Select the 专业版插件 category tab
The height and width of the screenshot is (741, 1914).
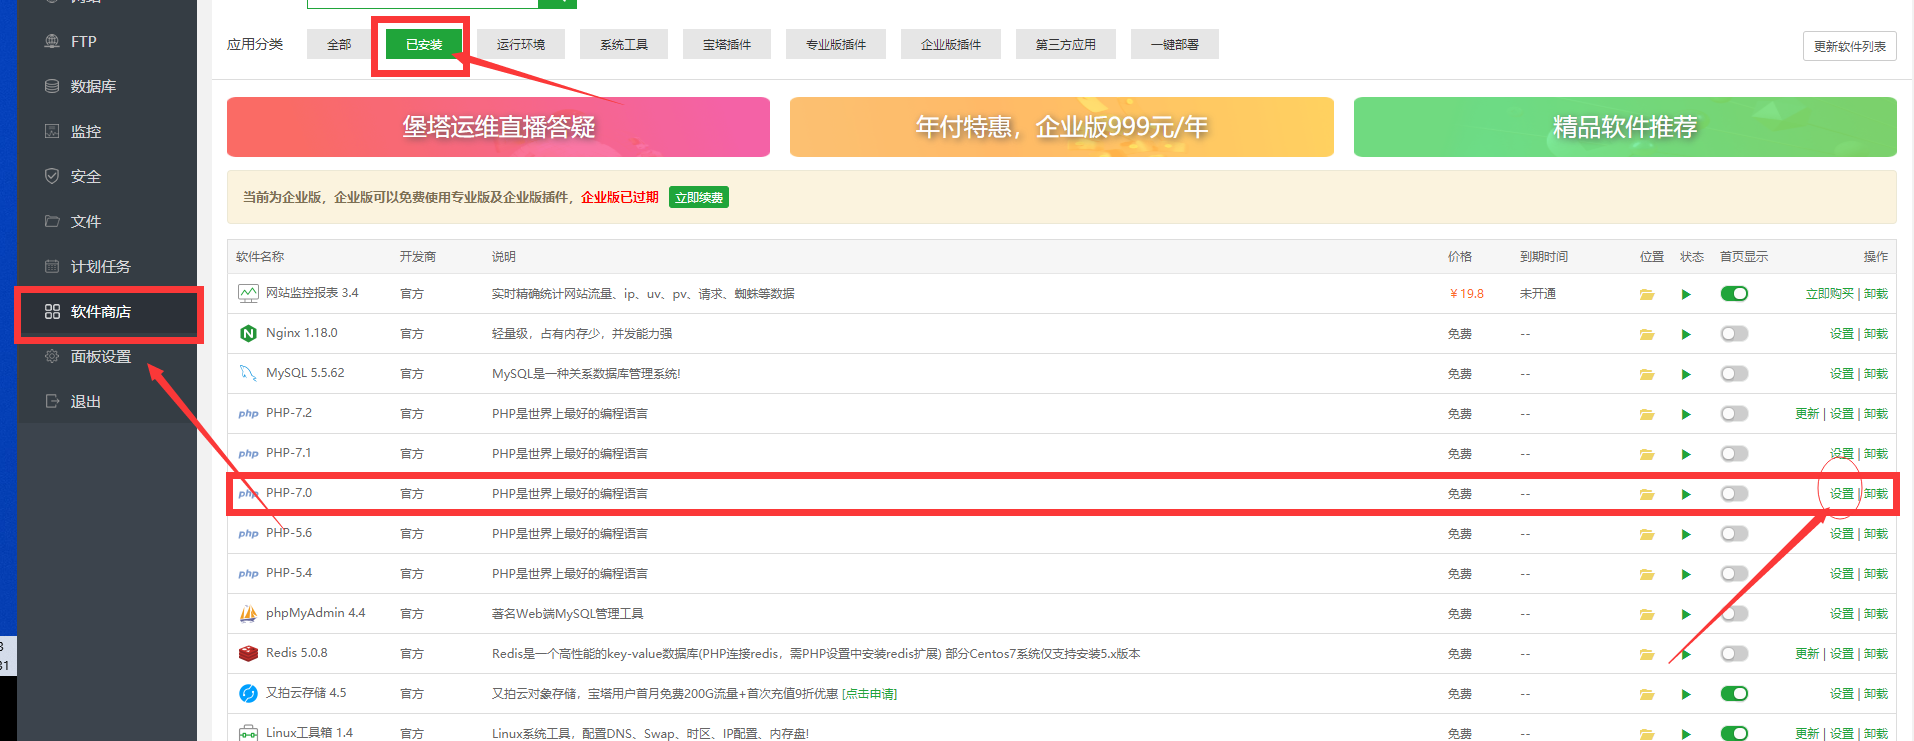click(836, 44)
